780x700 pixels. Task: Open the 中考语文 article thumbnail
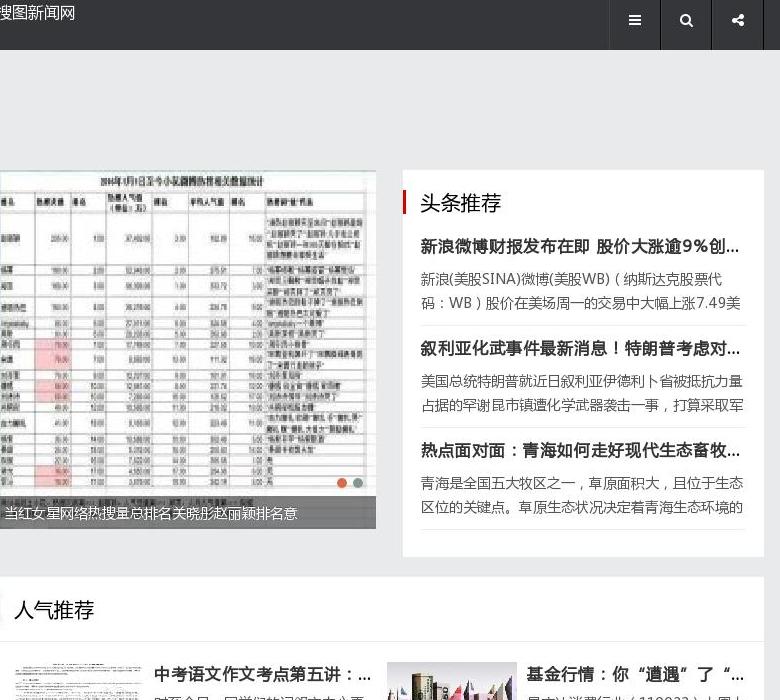(78, 681)
